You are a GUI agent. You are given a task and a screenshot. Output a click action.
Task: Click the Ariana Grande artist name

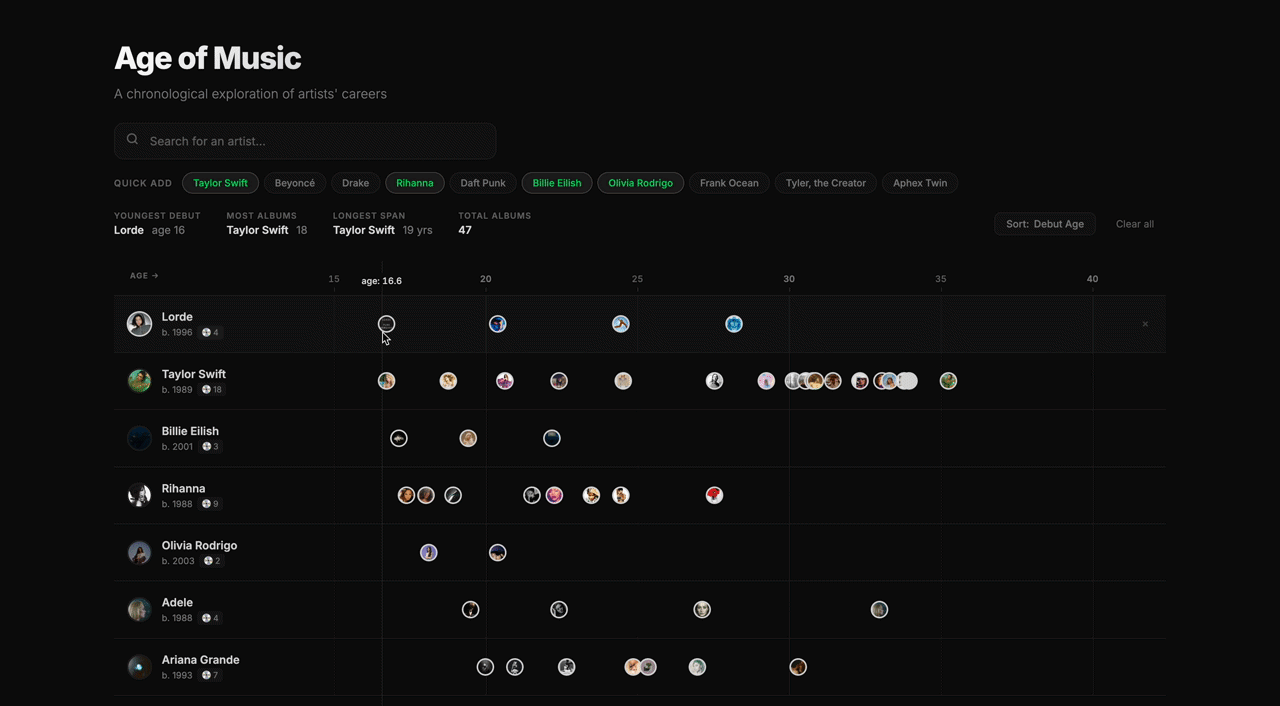(200, 660)
